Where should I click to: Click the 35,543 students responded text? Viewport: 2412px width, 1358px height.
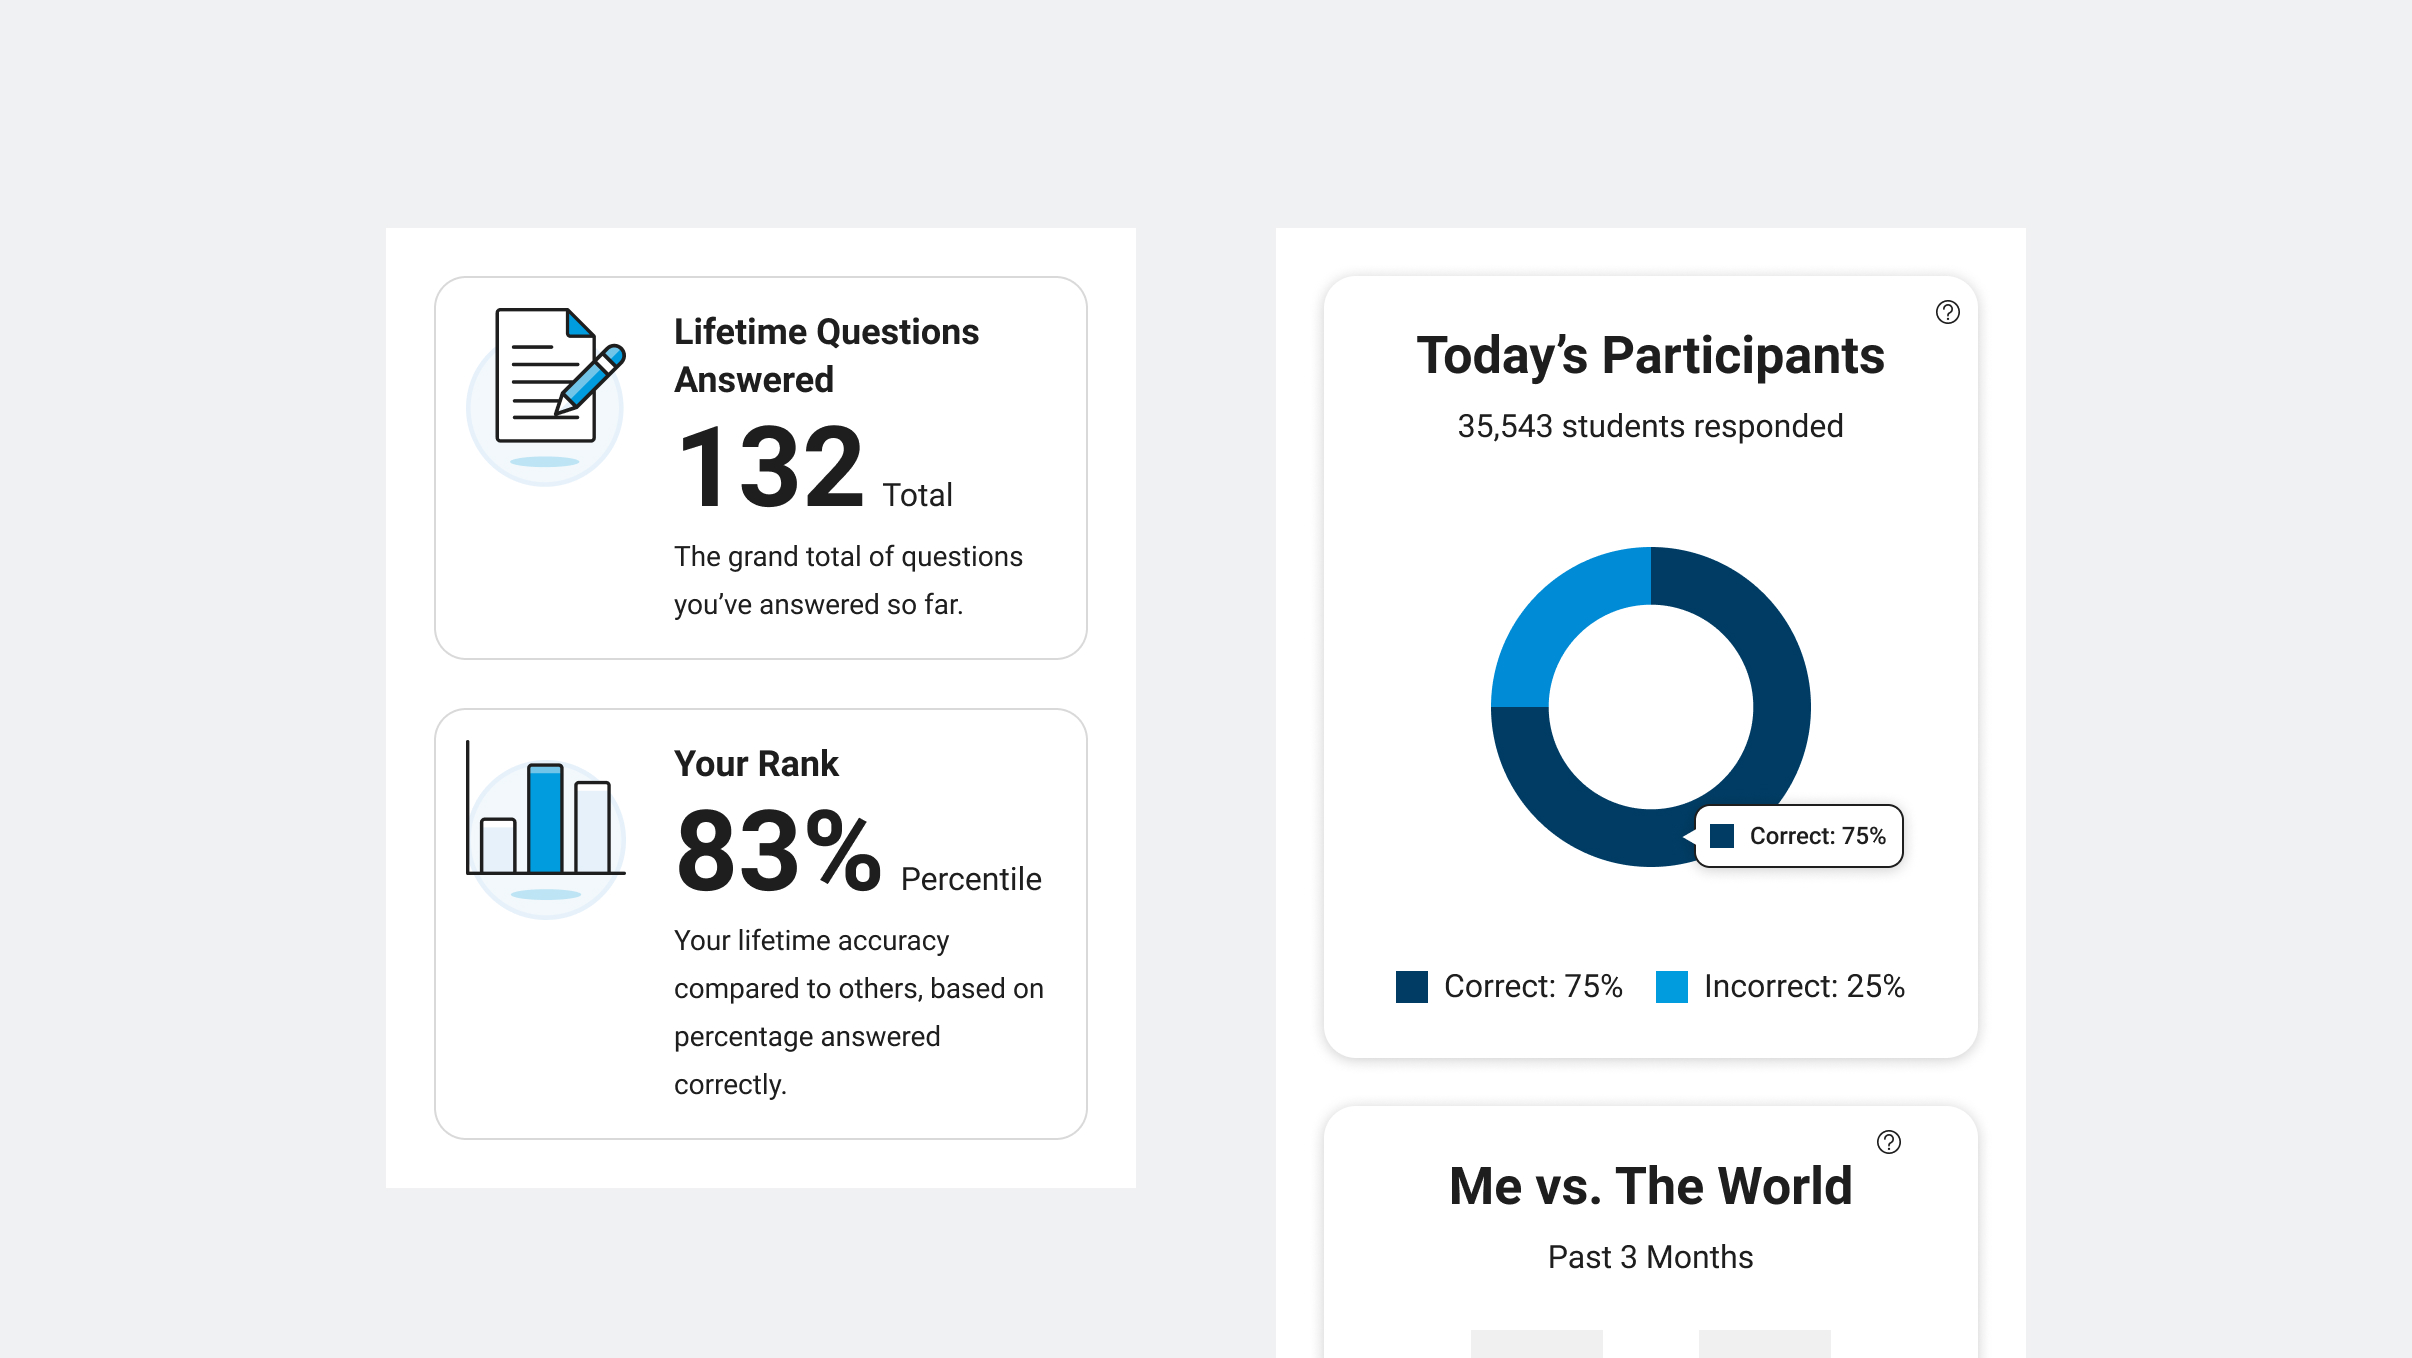[1650, 426]
